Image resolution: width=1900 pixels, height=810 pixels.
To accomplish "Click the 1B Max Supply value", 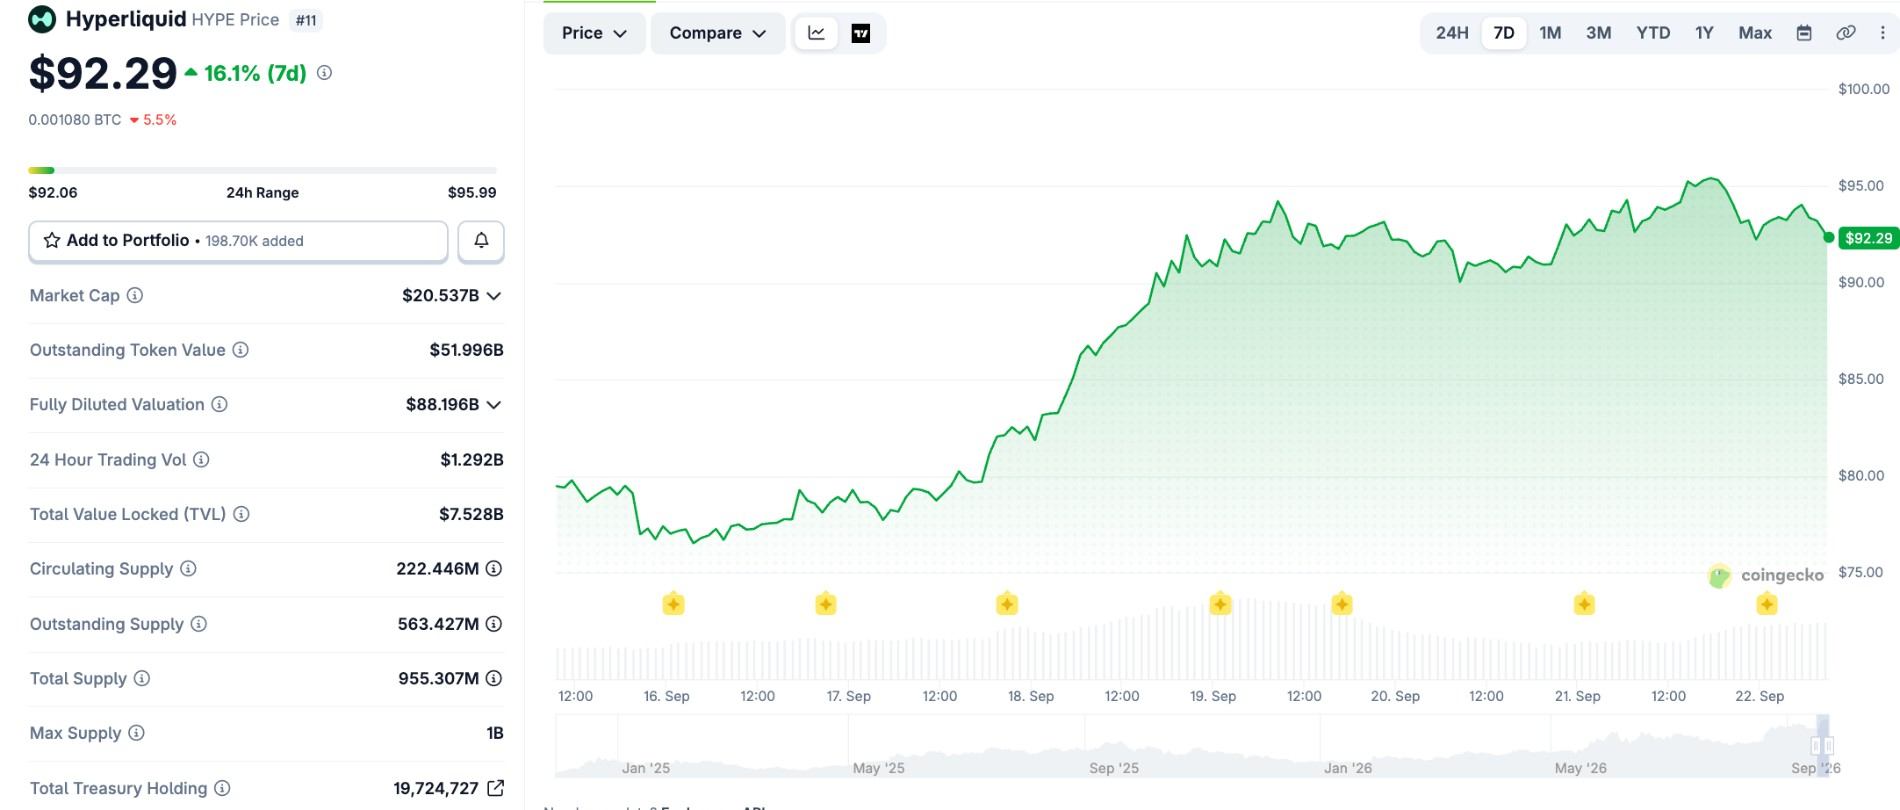I will click(495, 733).
